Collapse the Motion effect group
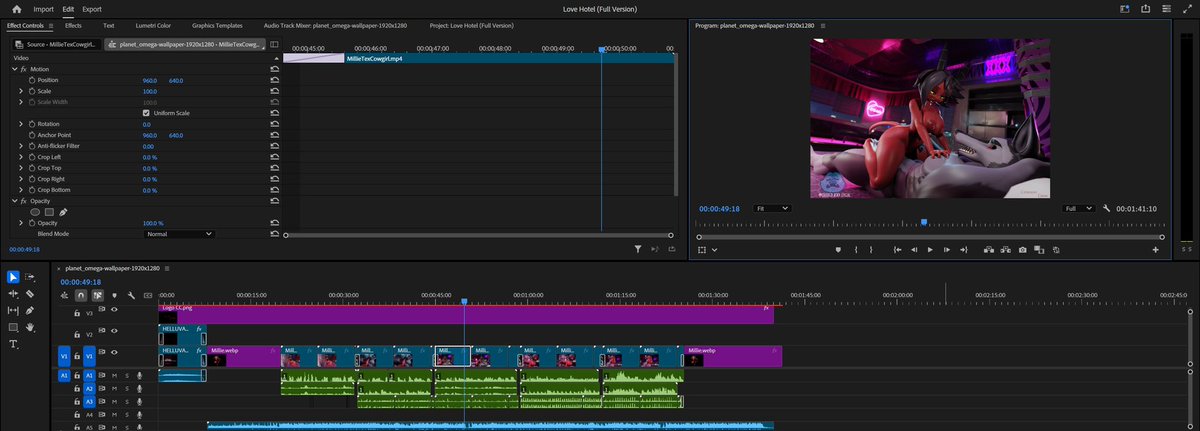 pyautogui.click(x=13, y=69)
